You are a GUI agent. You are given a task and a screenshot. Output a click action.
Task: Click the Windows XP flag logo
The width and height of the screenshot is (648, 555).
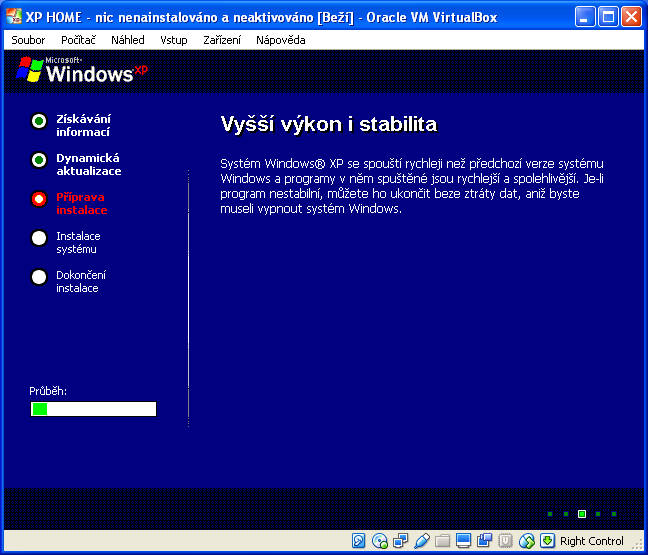coord(30,69)
